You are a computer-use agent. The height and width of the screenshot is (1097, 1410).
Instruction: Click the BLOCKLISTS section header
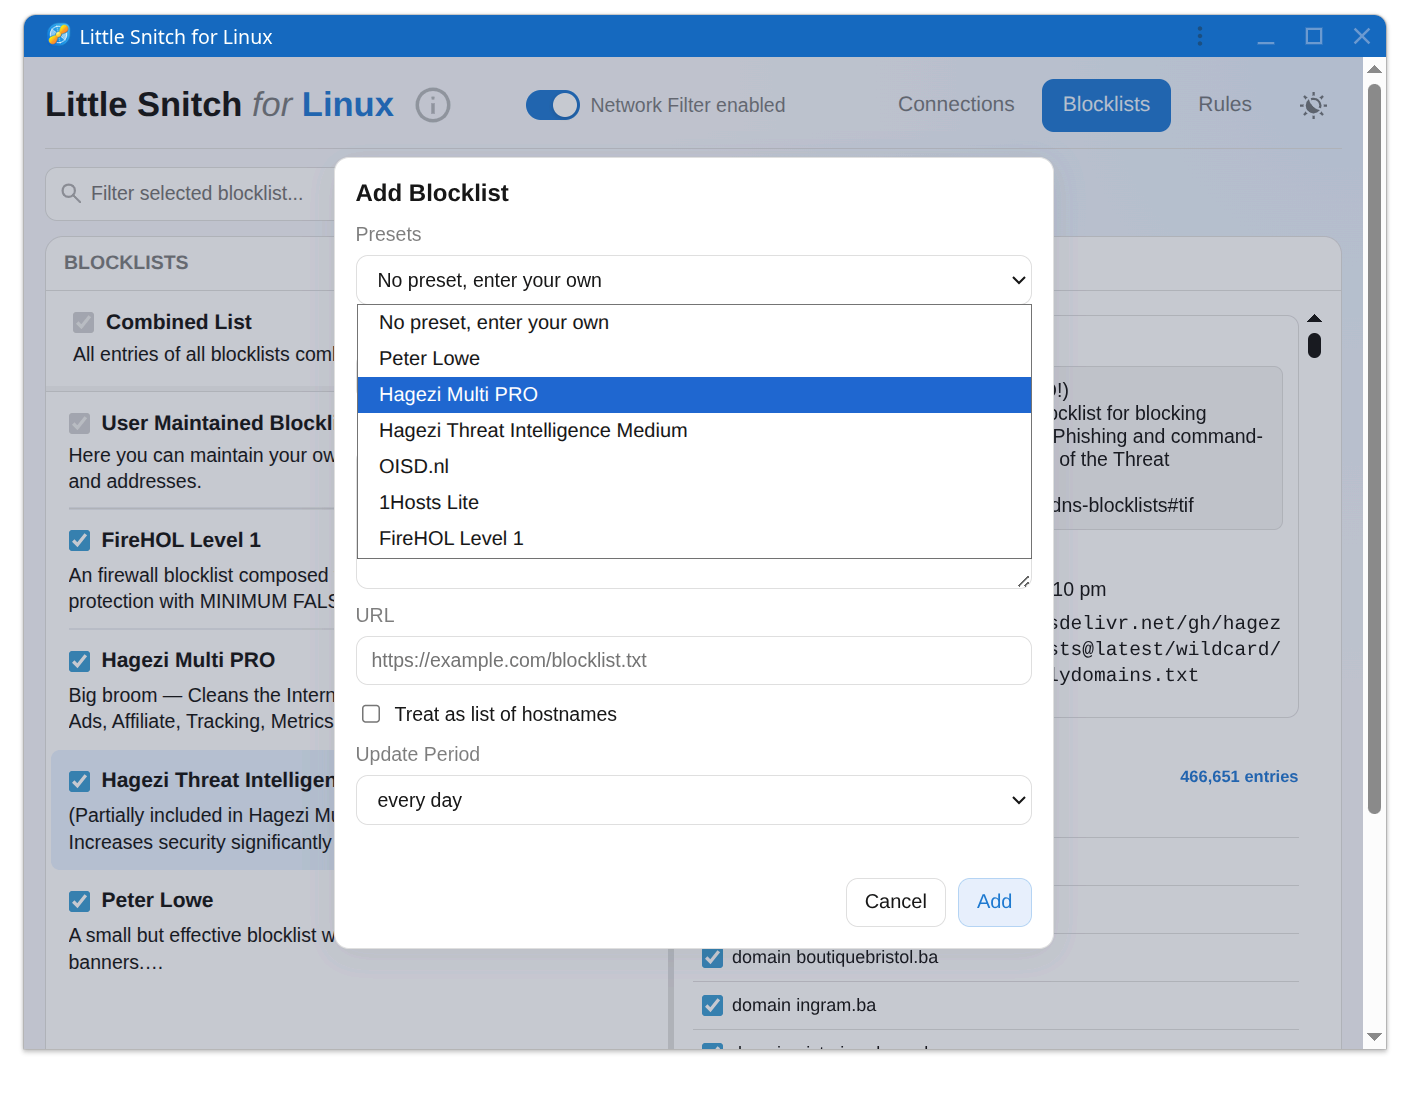tap(126, 263)
